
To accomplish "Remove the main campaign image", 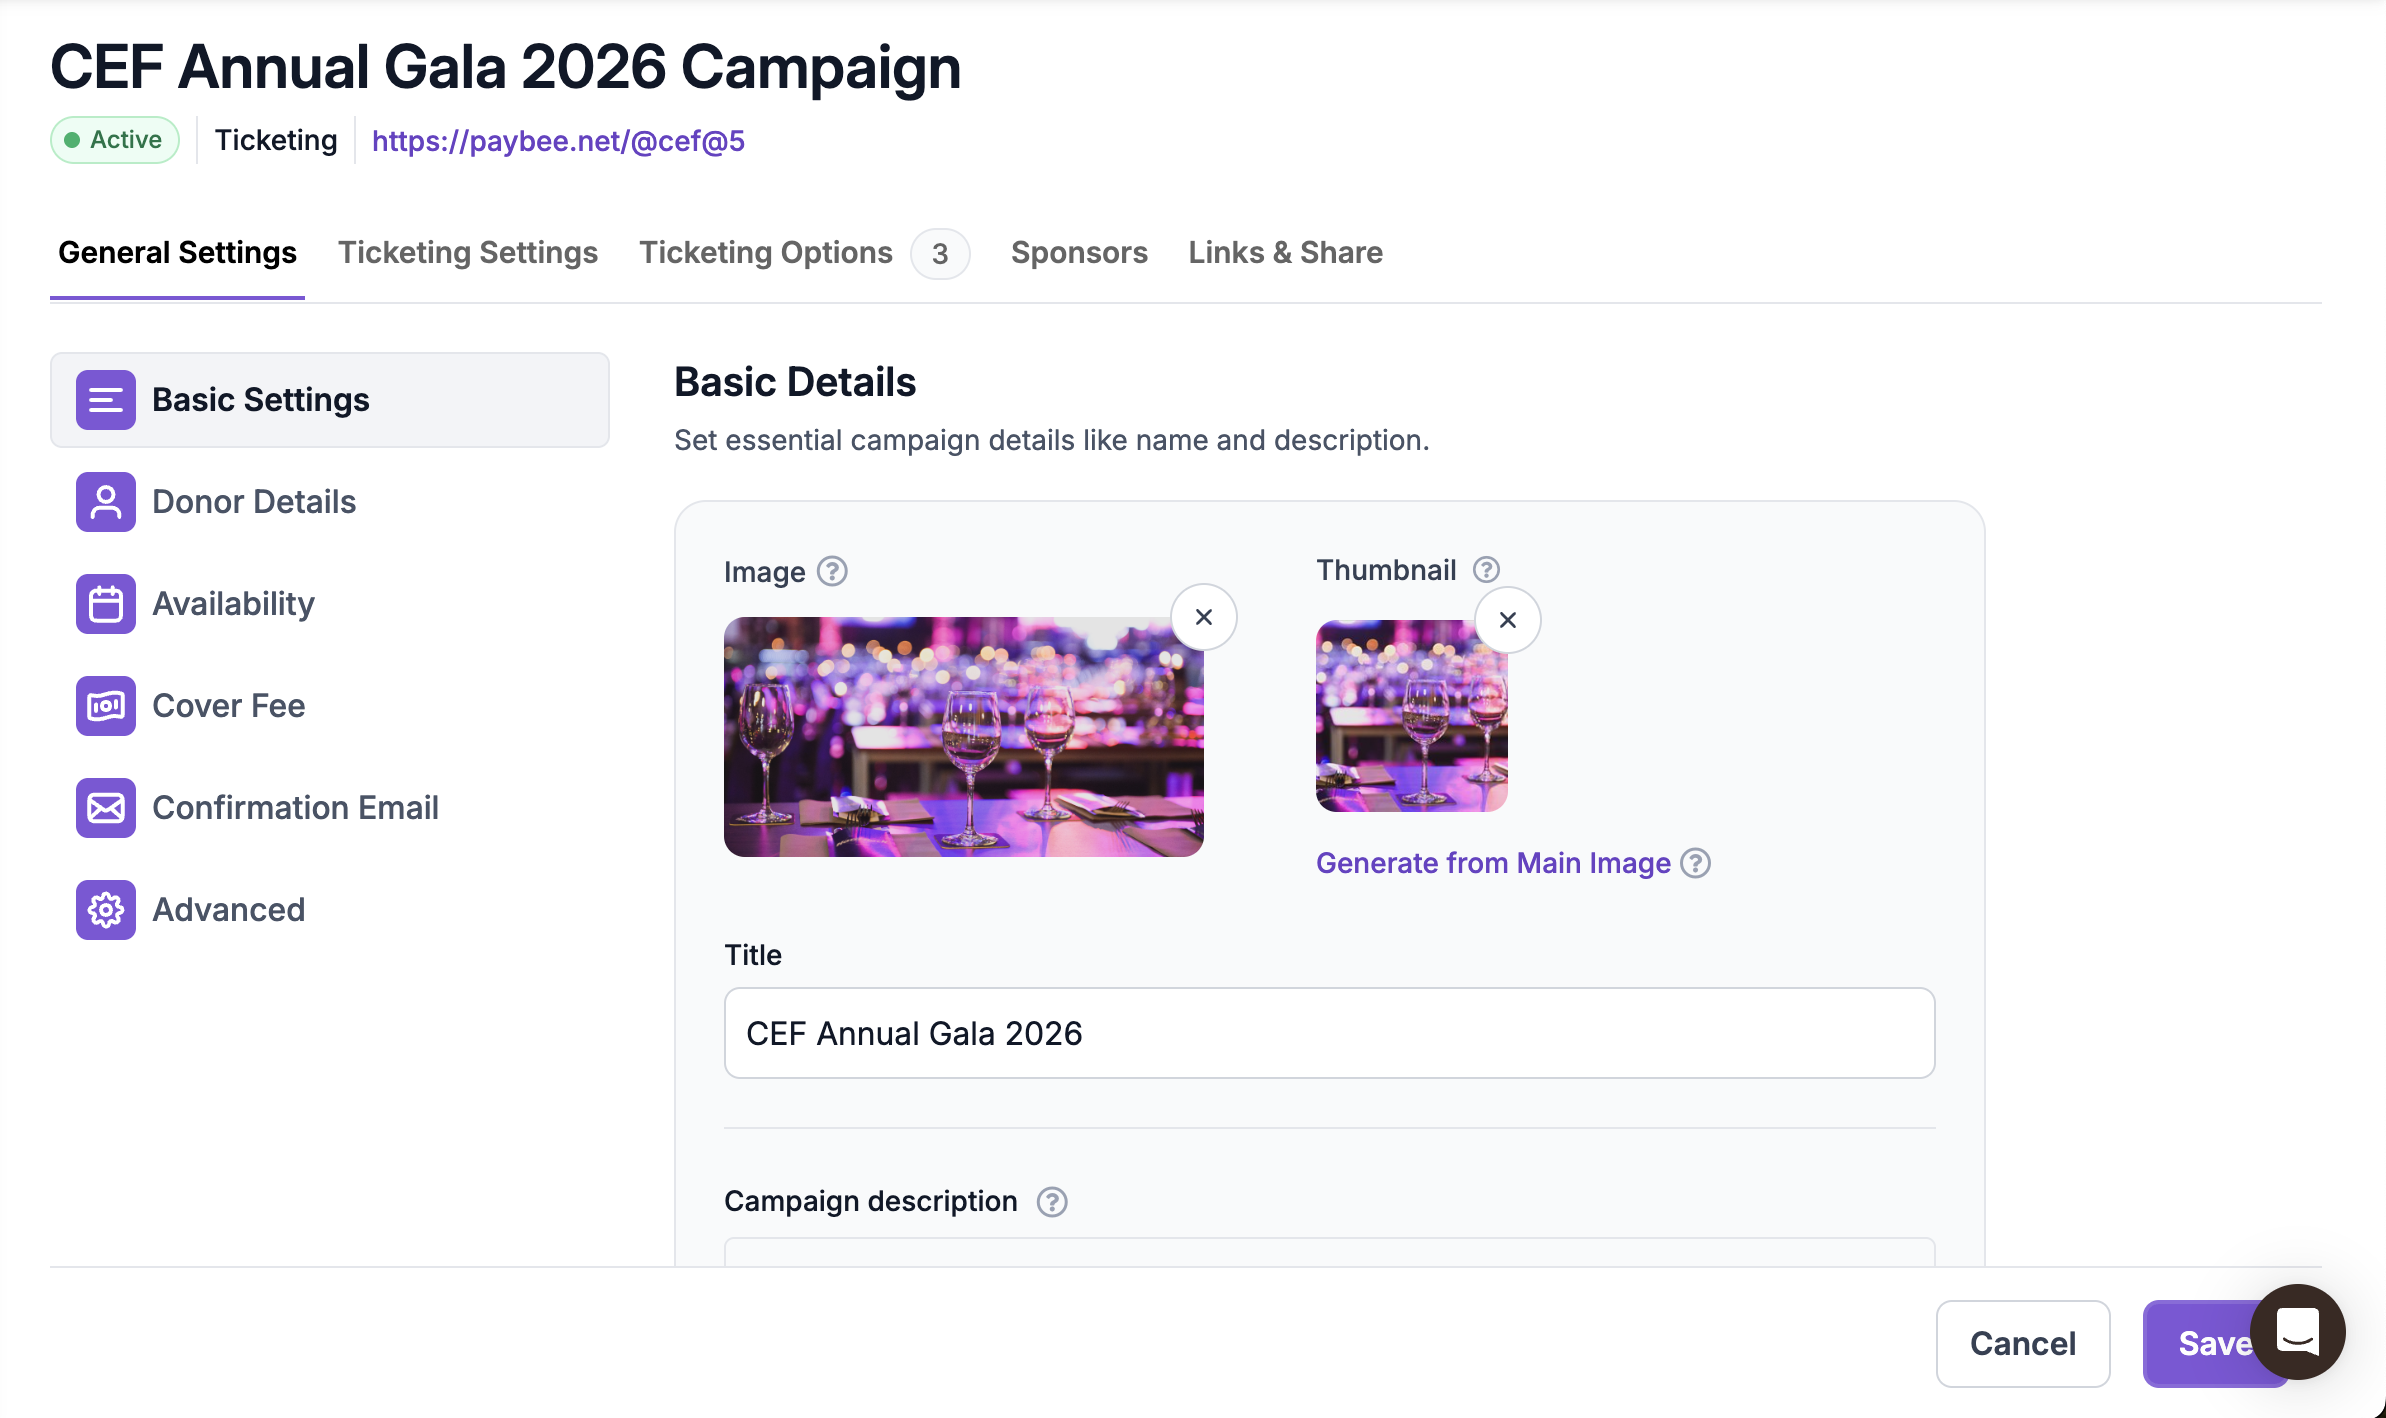I will pyautogui.click(x=1204, y=617).
